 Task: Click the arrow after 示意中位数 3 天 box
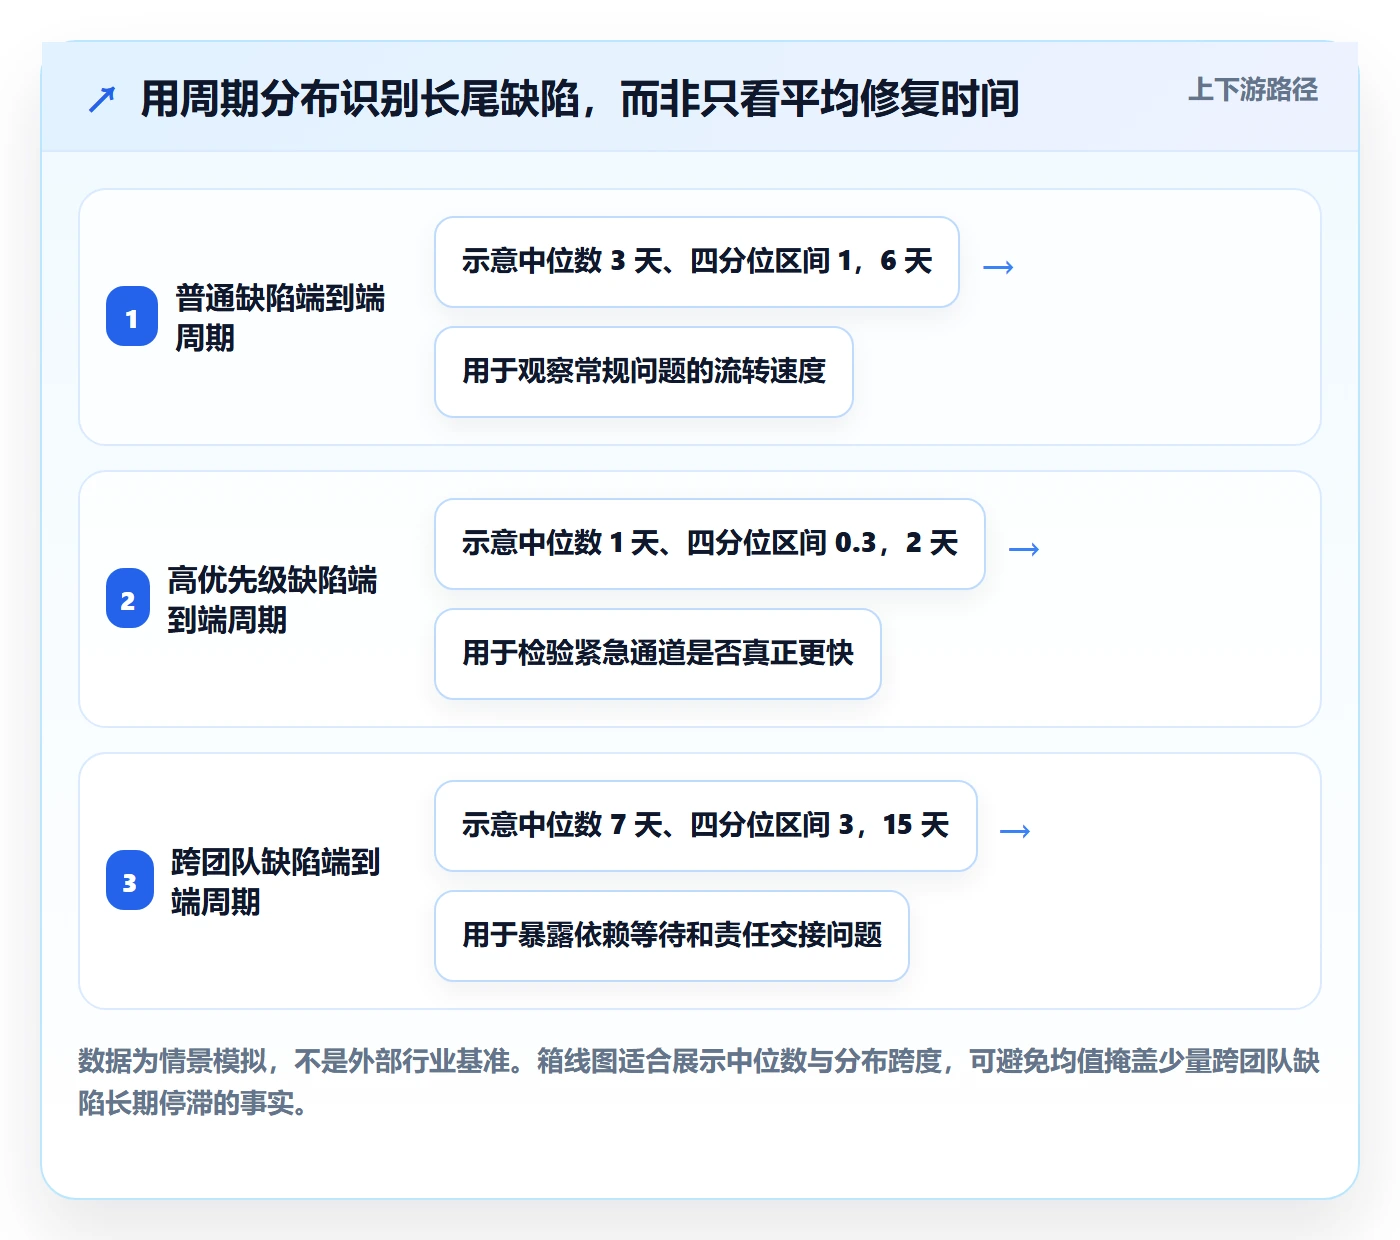pos(998,267)
